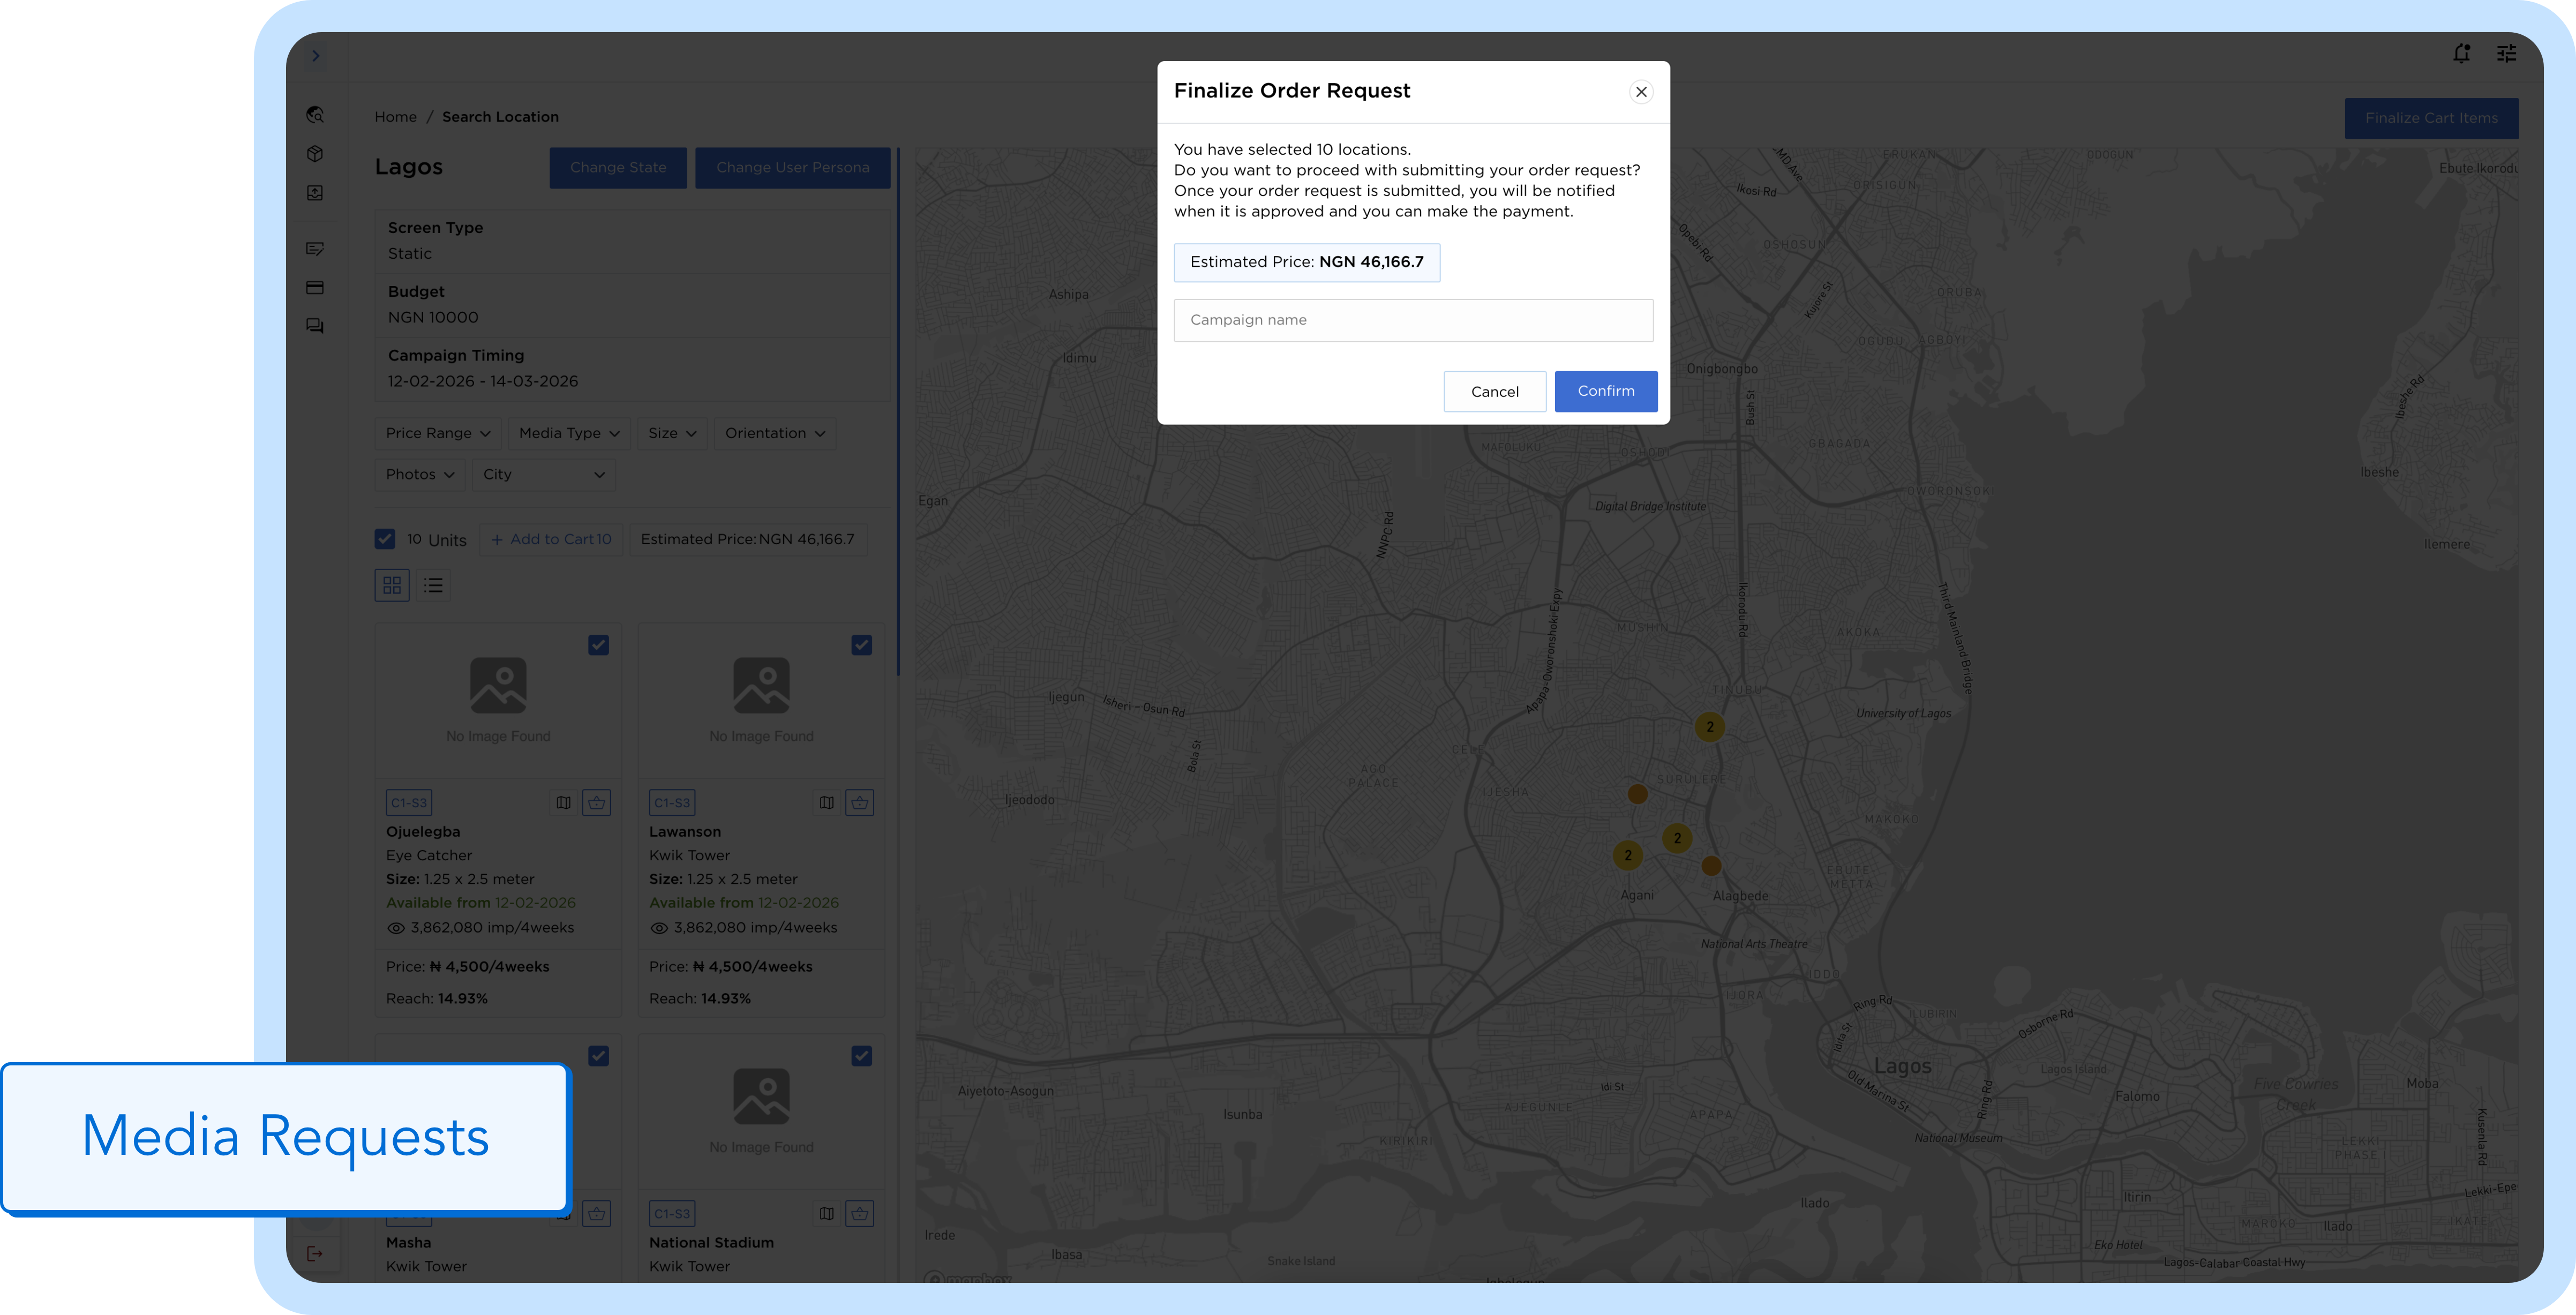Viewport: 2576px width, 1315px height.
Task: Click the C1-S3 tag on Lawanson card
Action: coord(672,803)
